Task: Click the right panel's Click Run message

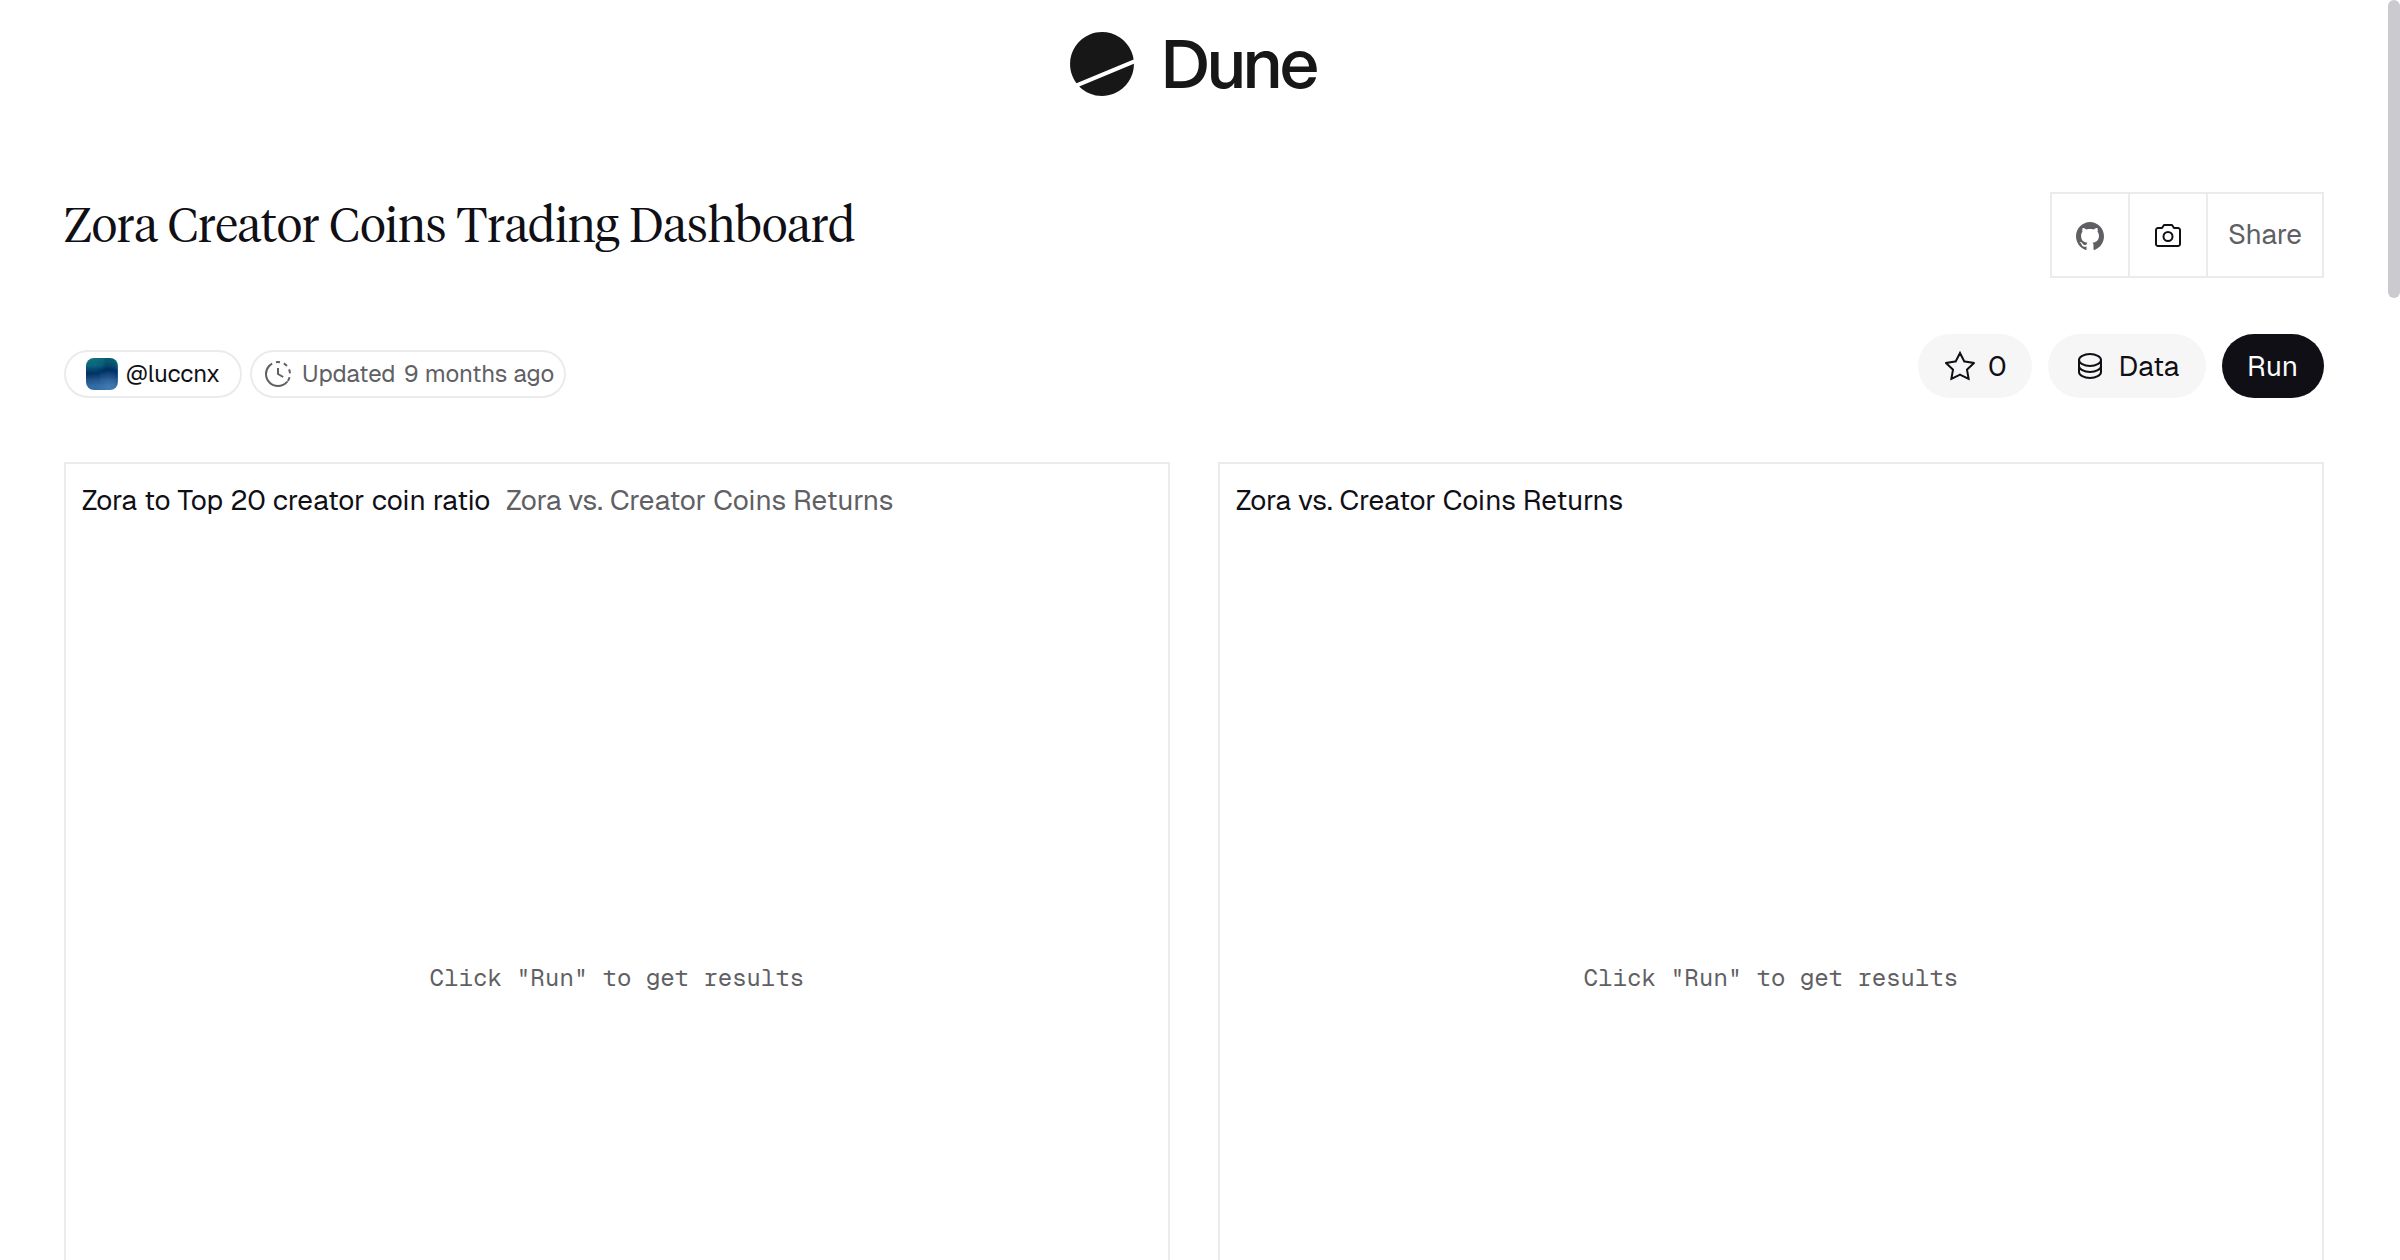Action: click(1770, 977)
